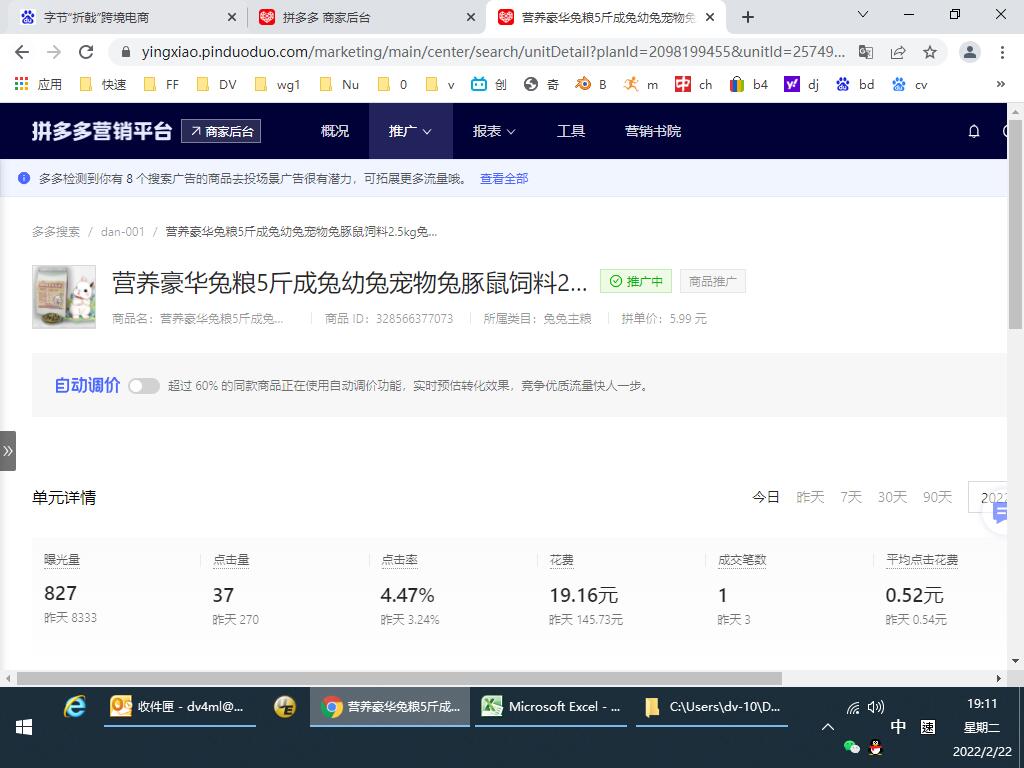Show more bookmarks with double chevron
This screenshot has width=1024, height=768.
click(x=1000, y=84)
